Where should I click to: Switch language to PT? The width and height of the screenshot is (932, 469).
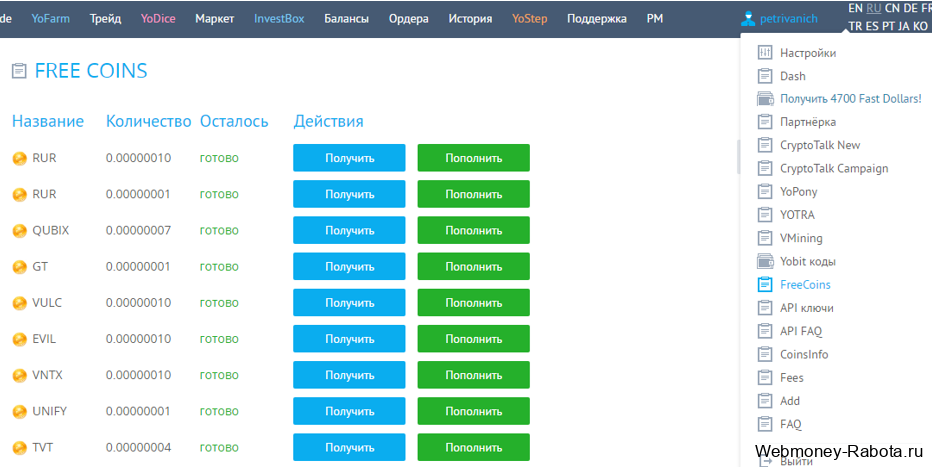(890, 26)
